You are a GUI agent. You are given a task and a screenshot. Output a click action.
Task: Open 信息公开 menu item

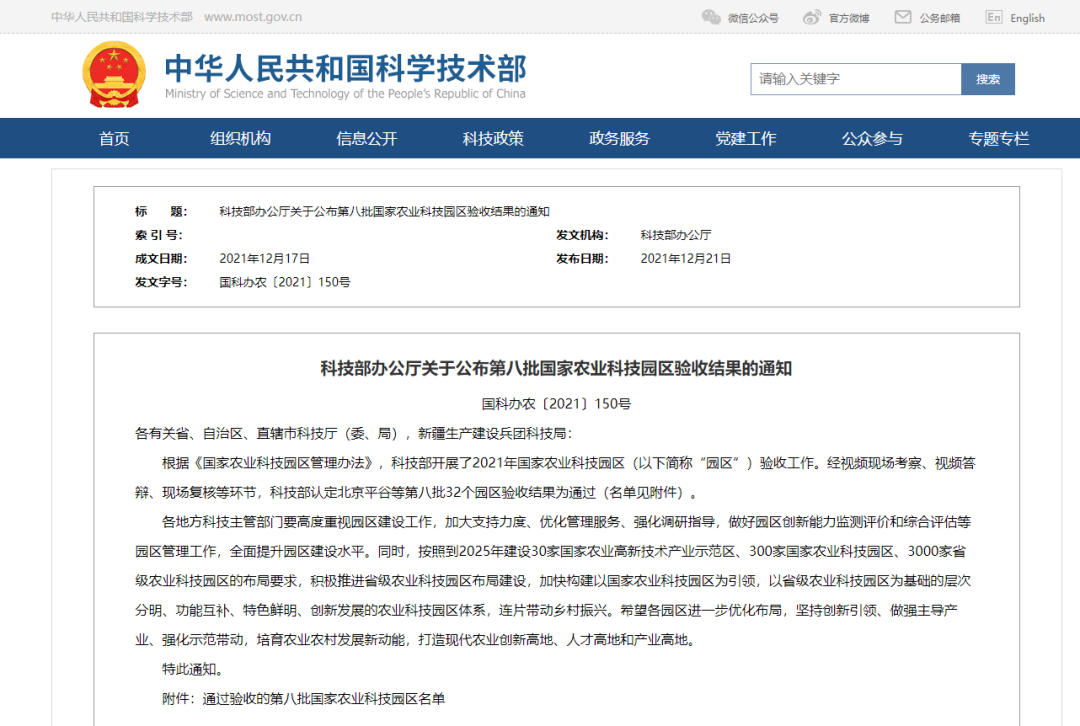click(366, 138)
